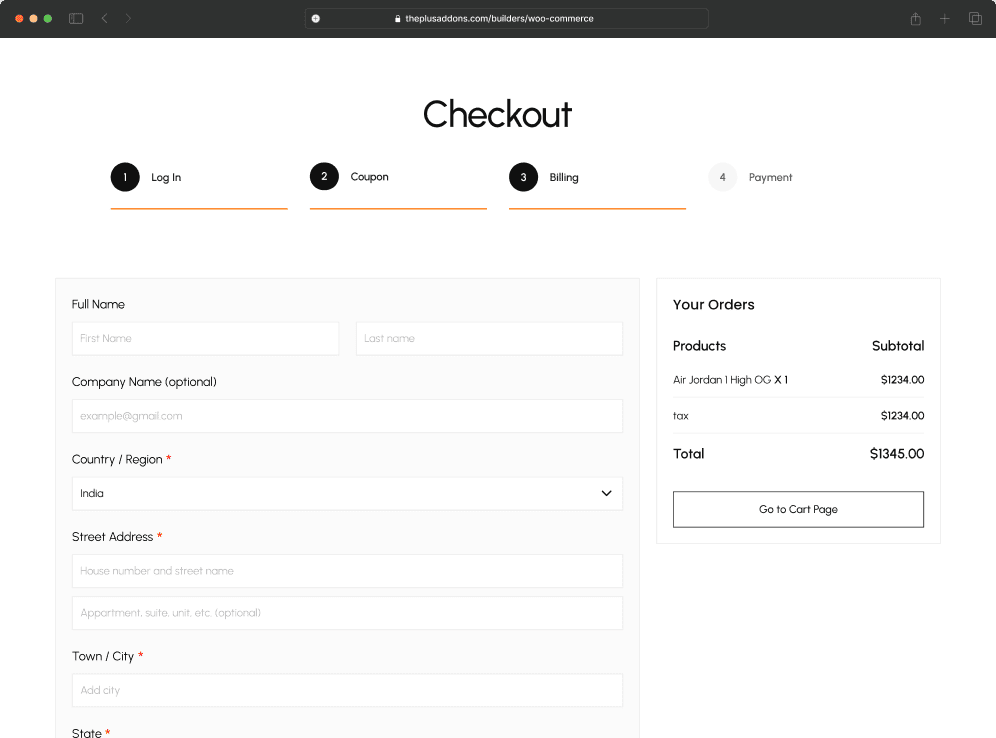996x738 pixels.
Task: Click the Add city input field
Action: point(347,690)
